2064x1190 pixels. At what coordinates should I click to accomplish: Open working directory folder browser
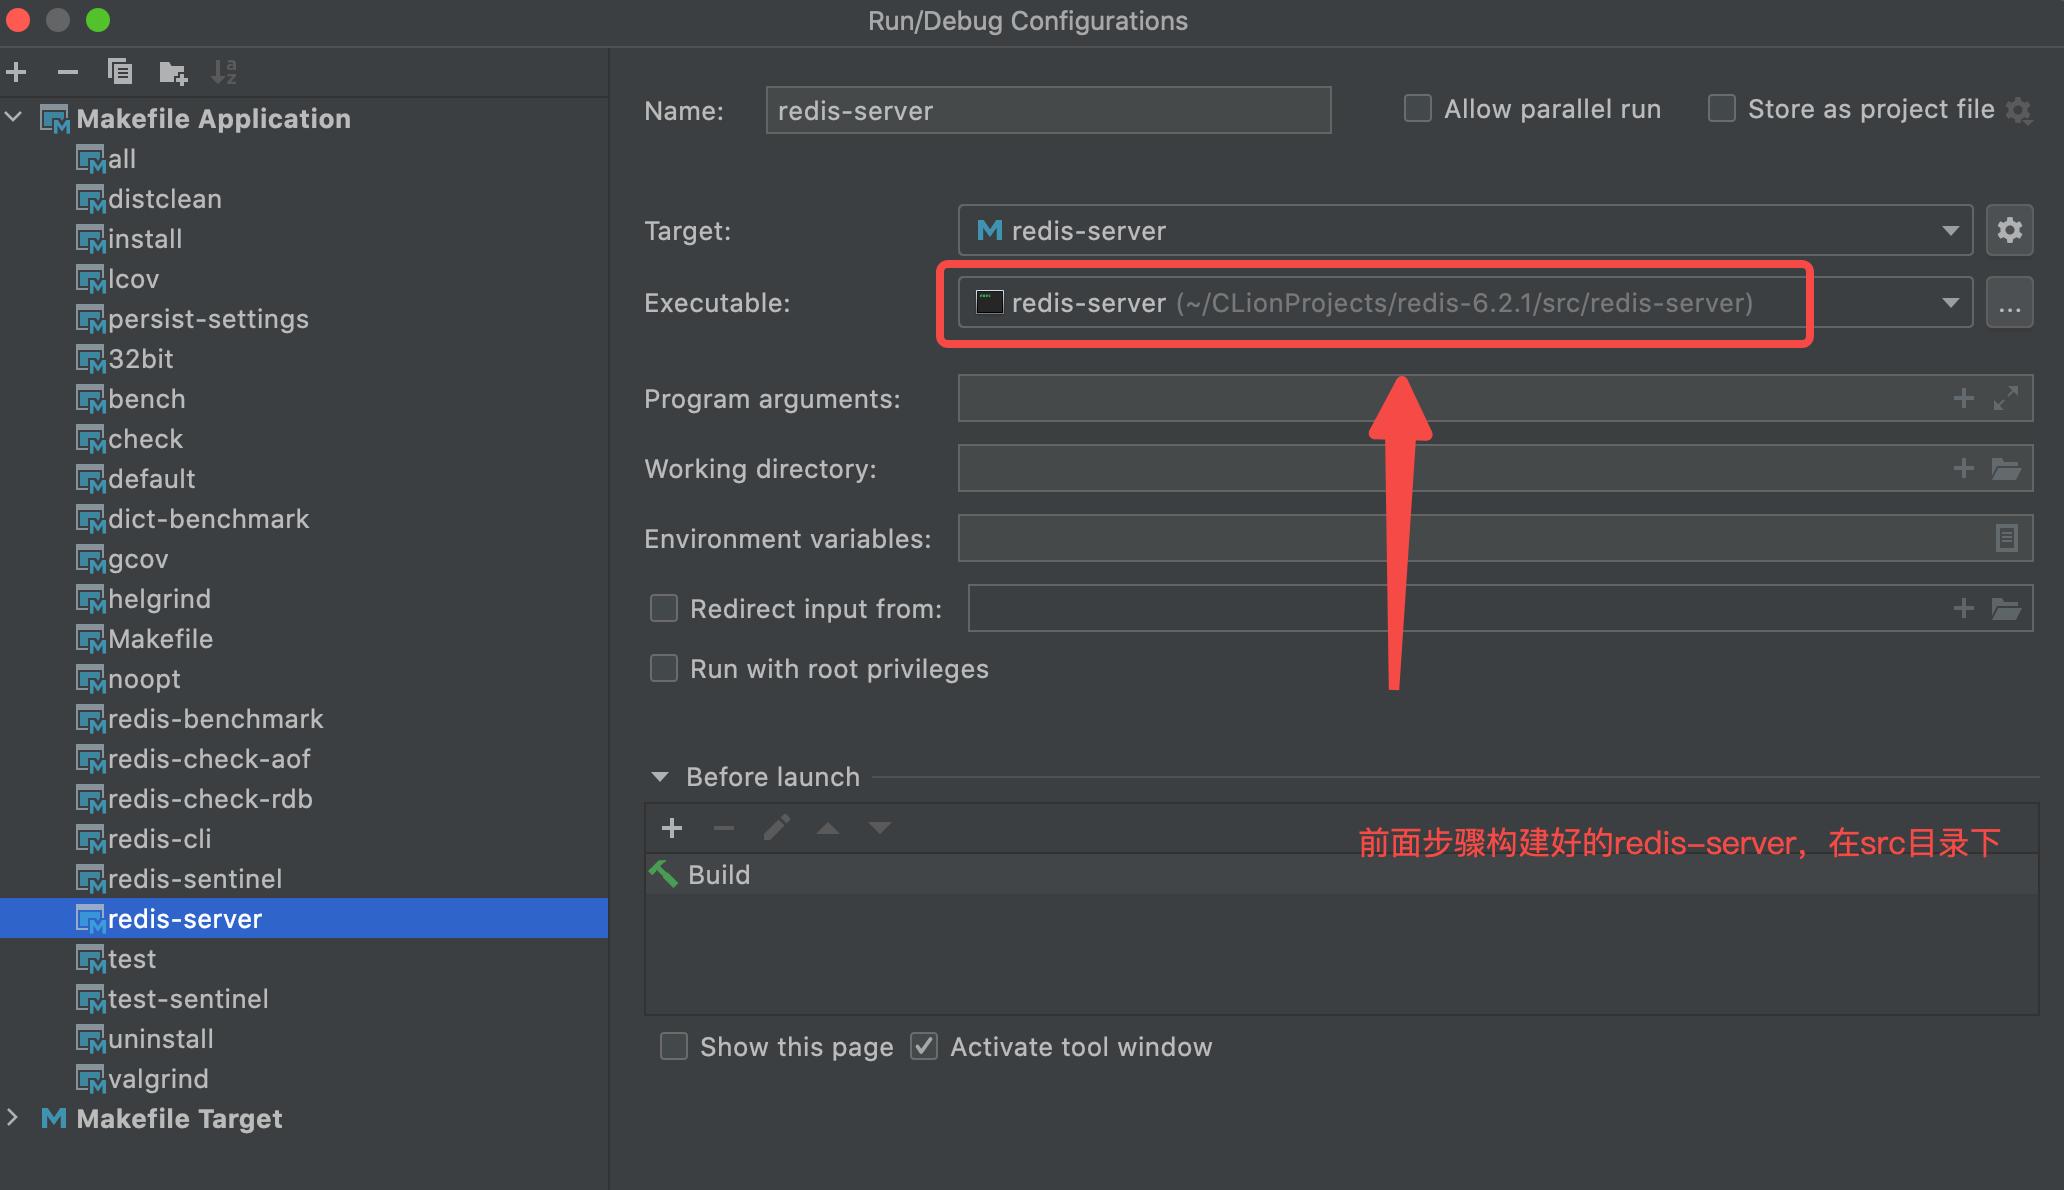click(x=2006, y=469)
